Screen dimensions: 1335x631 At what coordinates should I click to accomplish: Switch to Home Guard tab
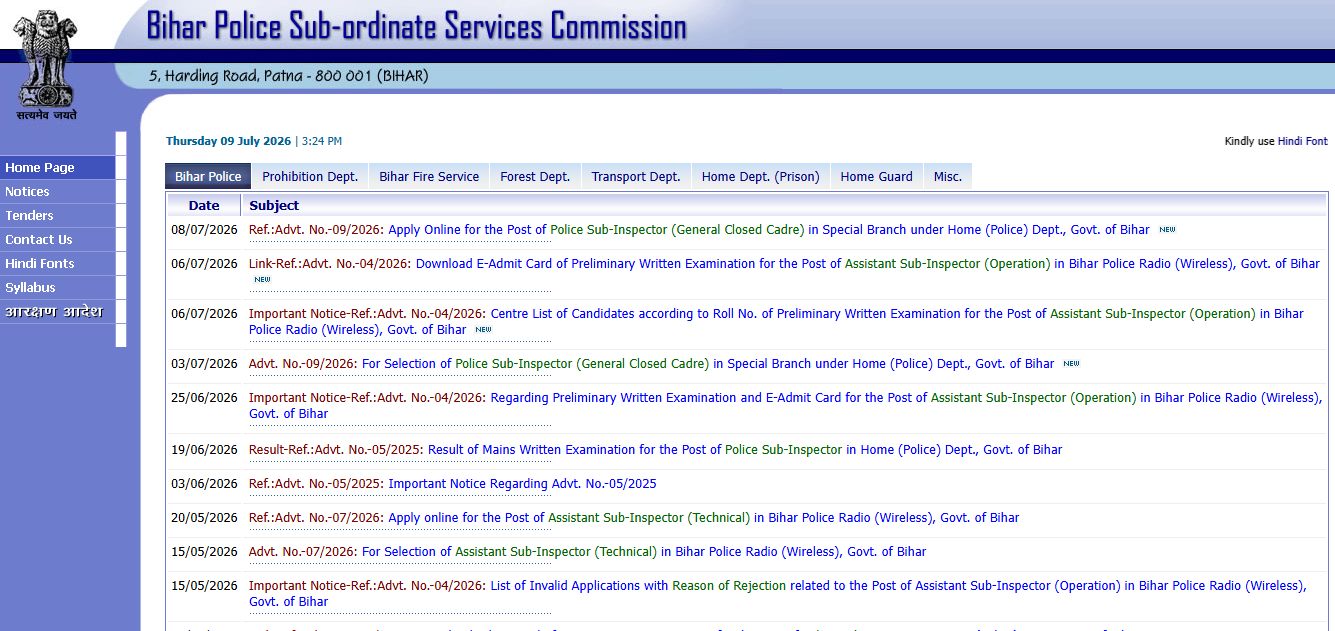876,176
